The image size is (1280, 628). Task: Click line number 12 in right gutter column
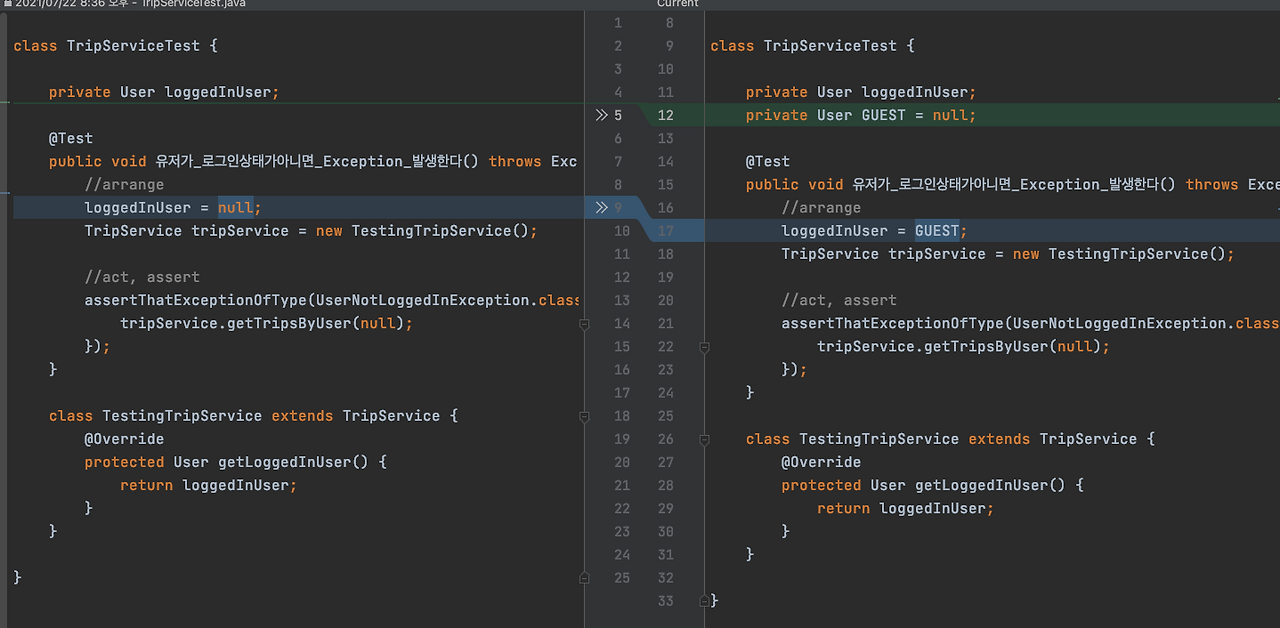point(666,115)
